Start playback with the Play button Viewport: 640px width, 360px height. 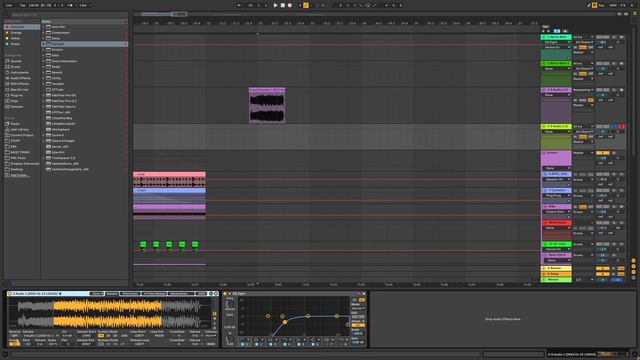[x=276, y=5]
